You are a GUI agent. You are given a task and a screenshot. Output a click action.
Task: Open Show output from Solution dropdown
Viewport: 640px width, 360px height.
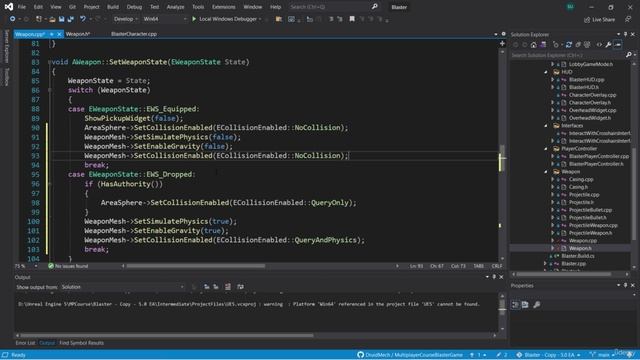122,287
